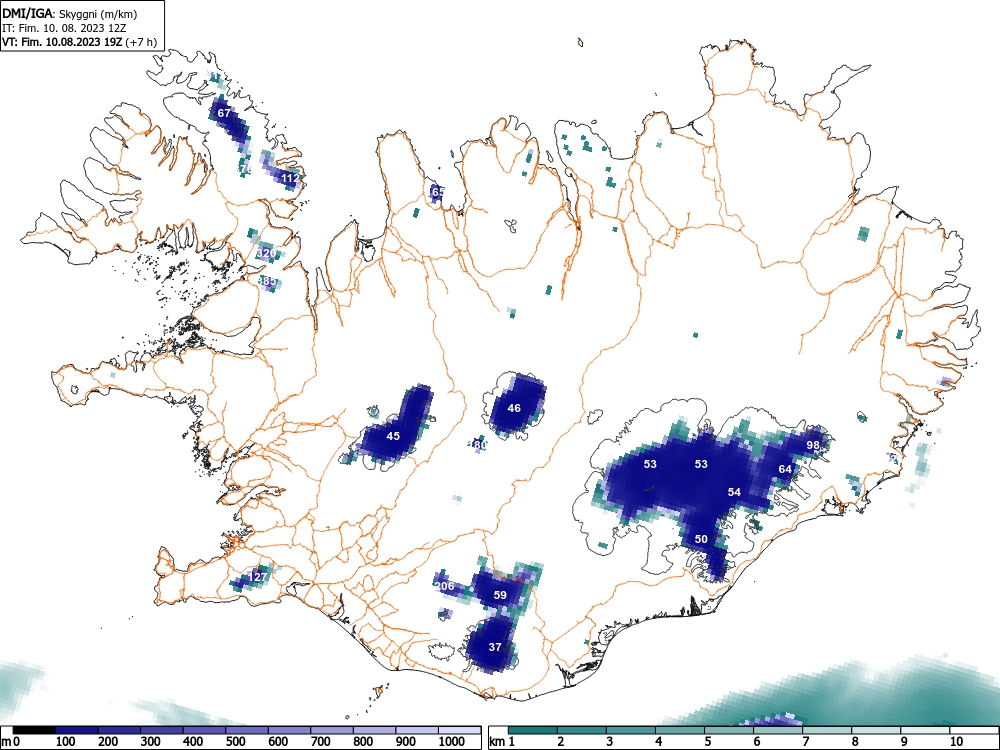Click the visibility value 320 on the map
1000x750 pixels.
(x=266, y=253)
